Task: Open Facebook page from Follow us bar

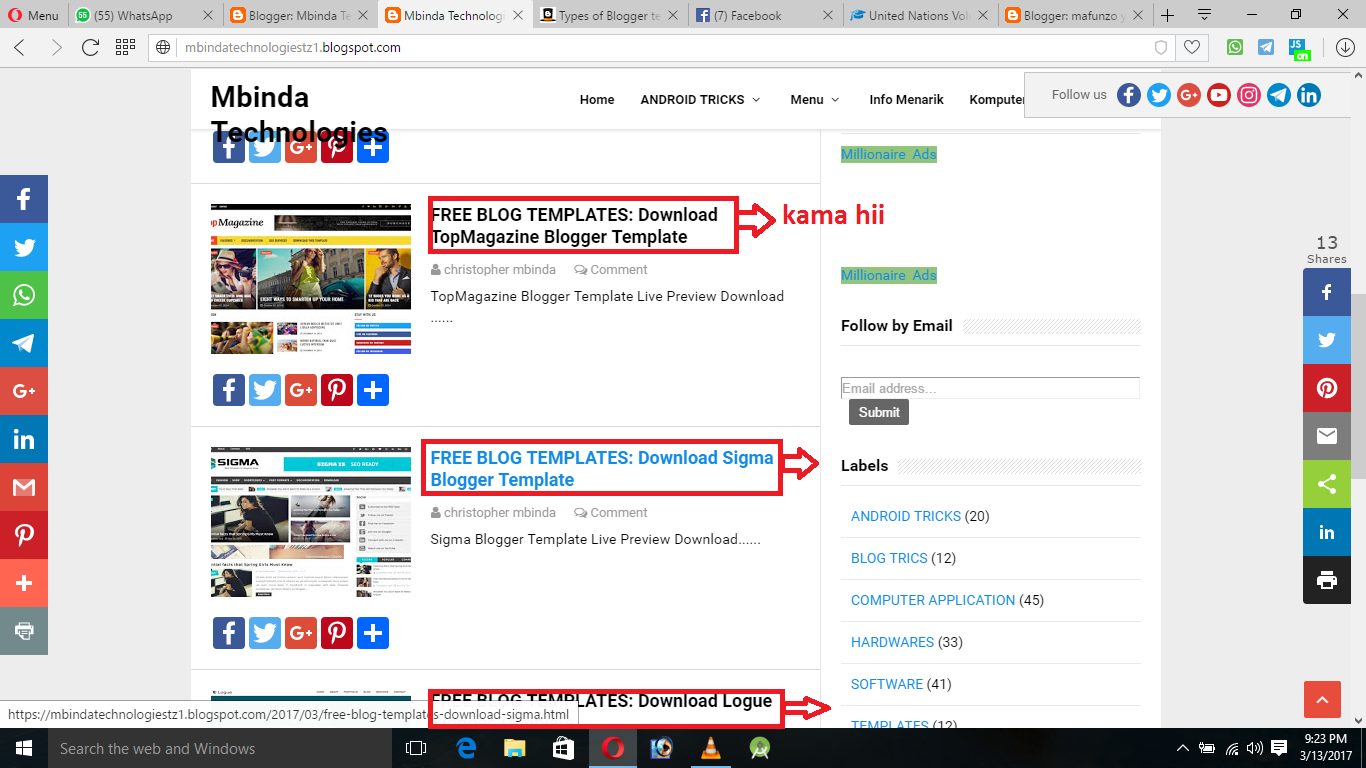Action: coord(1129,95)
